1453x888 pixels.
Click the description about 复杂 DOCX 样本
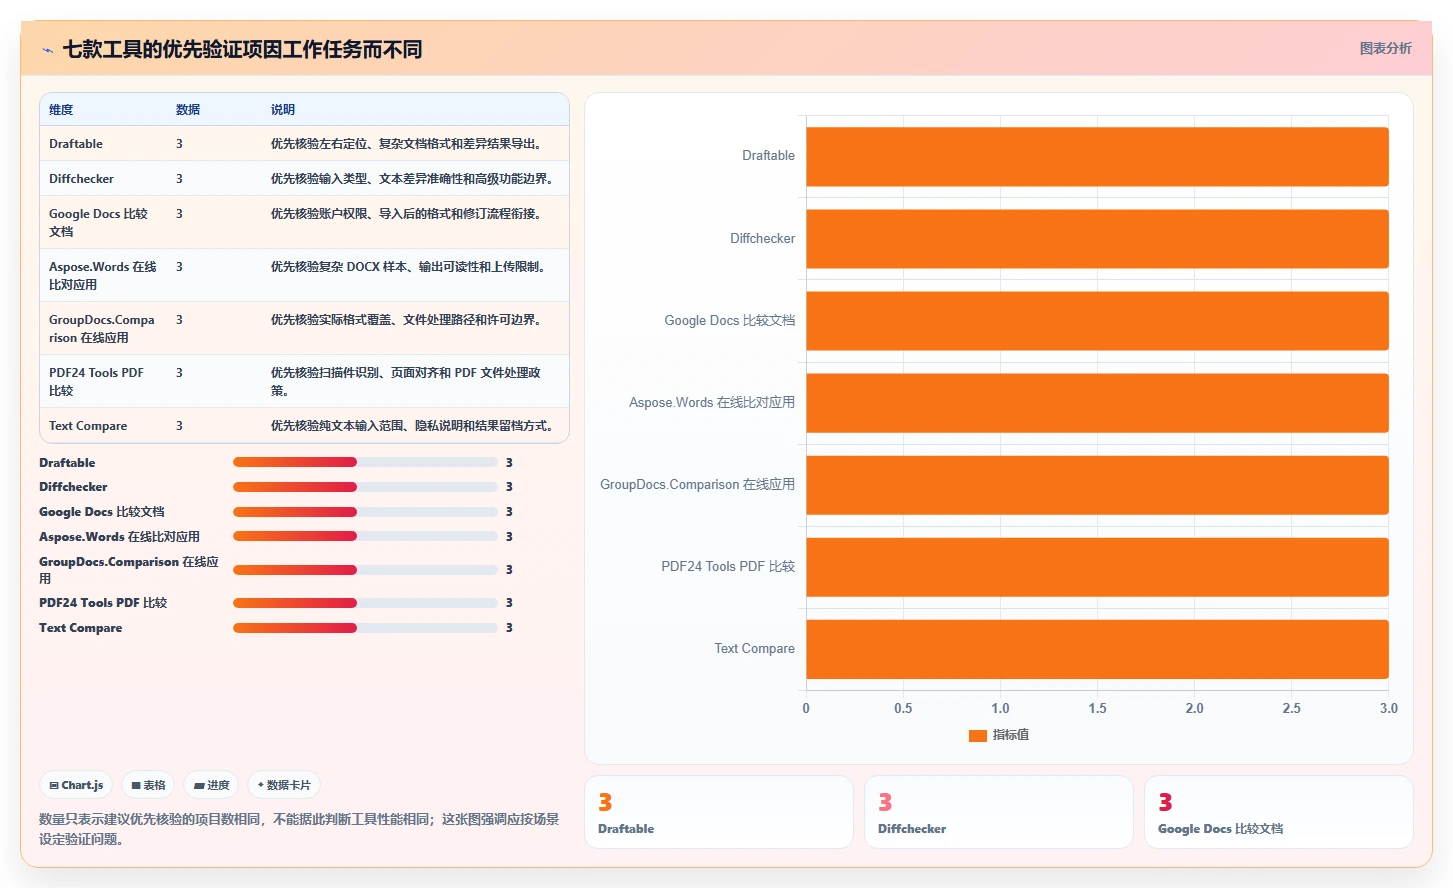point(410,267)
